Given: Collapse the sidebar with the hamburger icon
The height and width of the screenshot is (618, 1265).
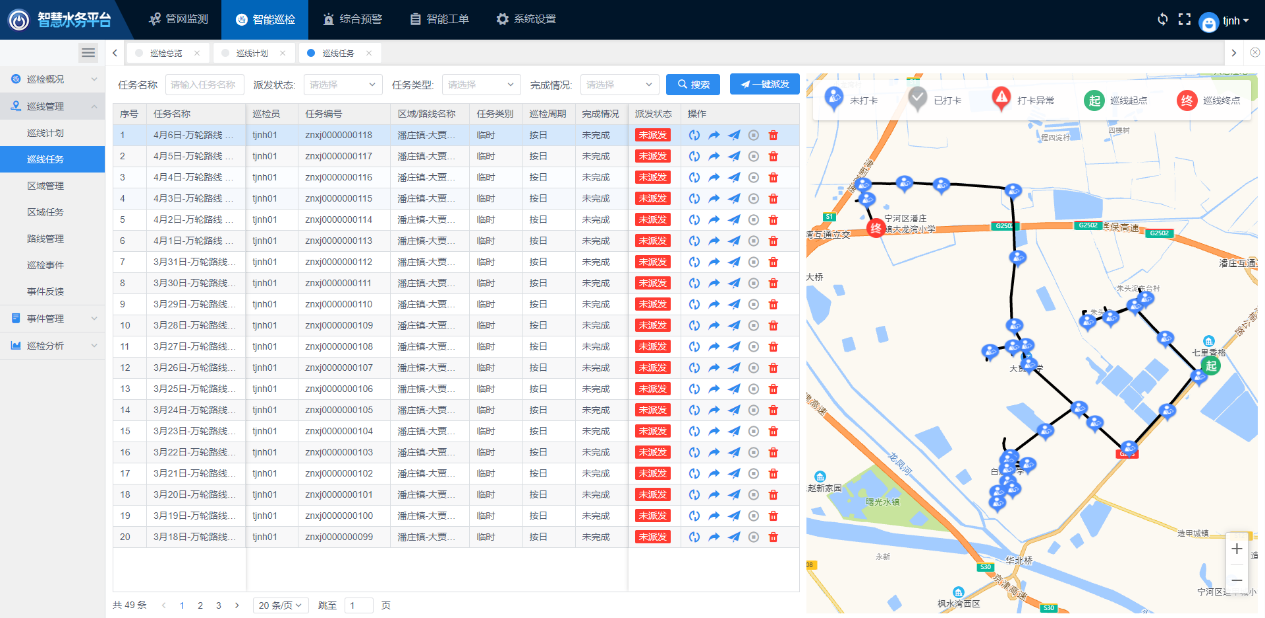Looking at the screenshot, I should pos(88,53).
